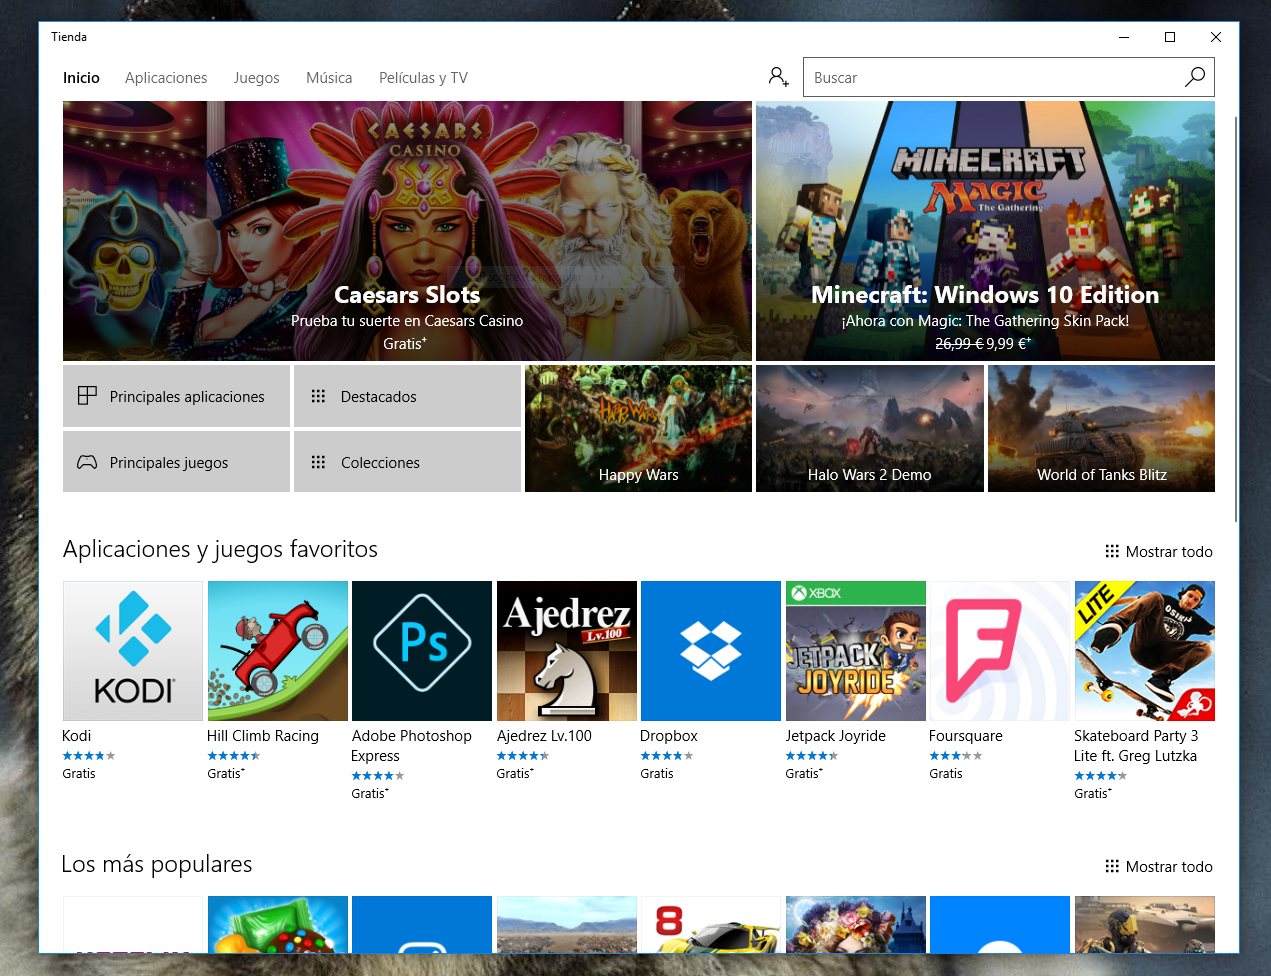Open Principales aplicaciones button
The image size is (1271, 976).
(176, 396)
